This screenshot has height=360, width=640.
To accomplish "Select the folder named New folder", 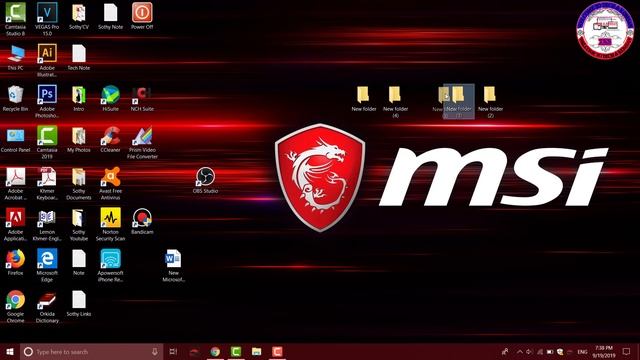I will 363,95.
